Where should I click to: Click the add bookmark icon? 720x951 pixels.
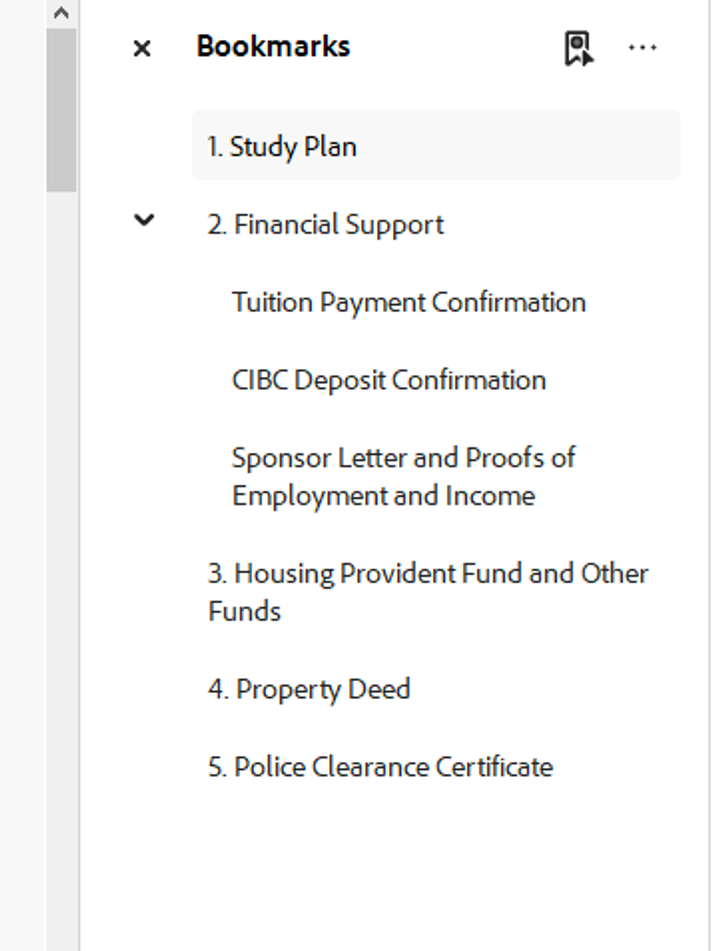[x=578, y=48]
